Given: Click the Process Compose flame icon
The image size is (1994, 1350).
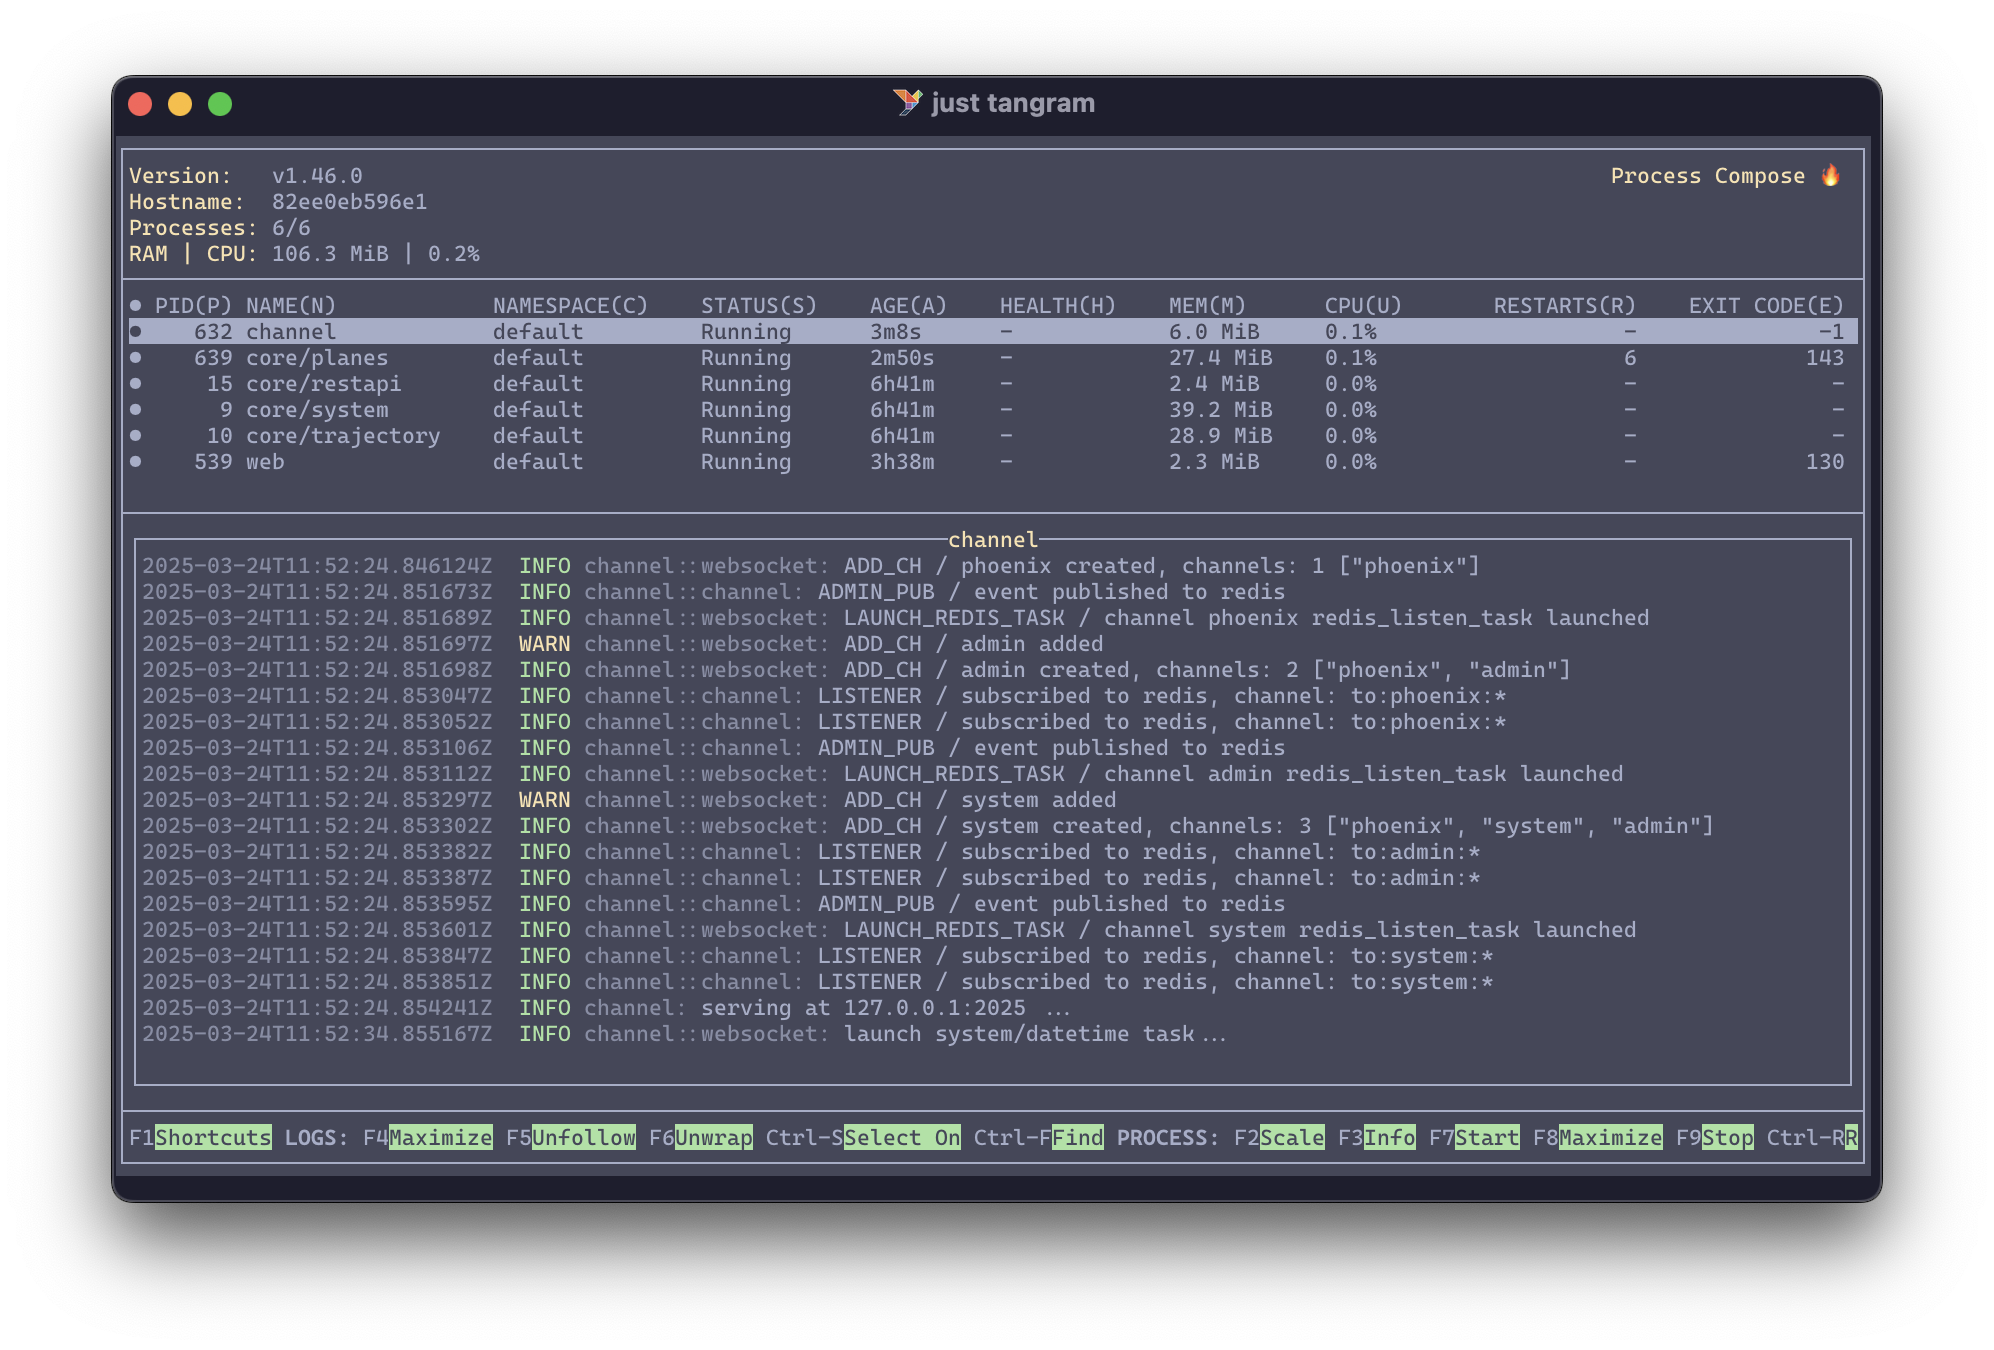Looking at the screenshot, I should (x=1830, y=175).
